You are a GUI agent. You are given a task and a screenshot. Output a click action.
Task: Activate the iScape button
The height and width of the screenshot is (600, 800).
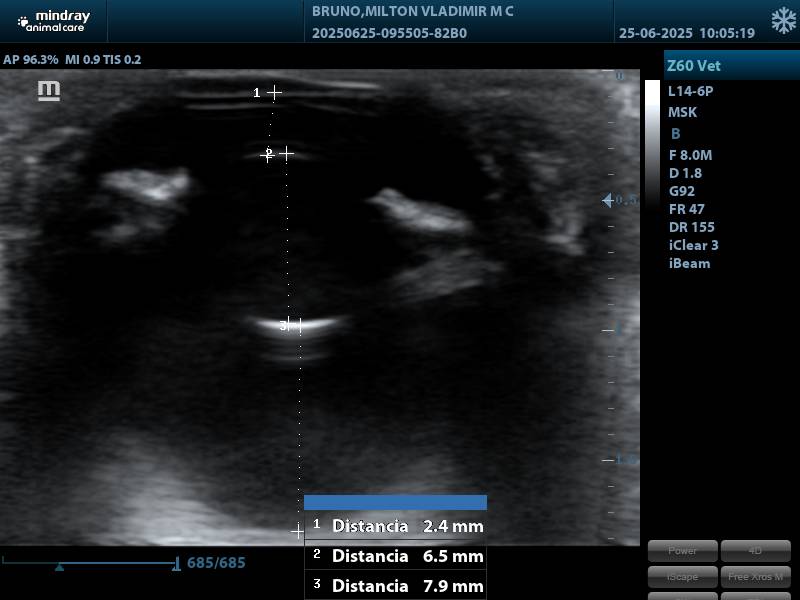[x=682, y=577]
